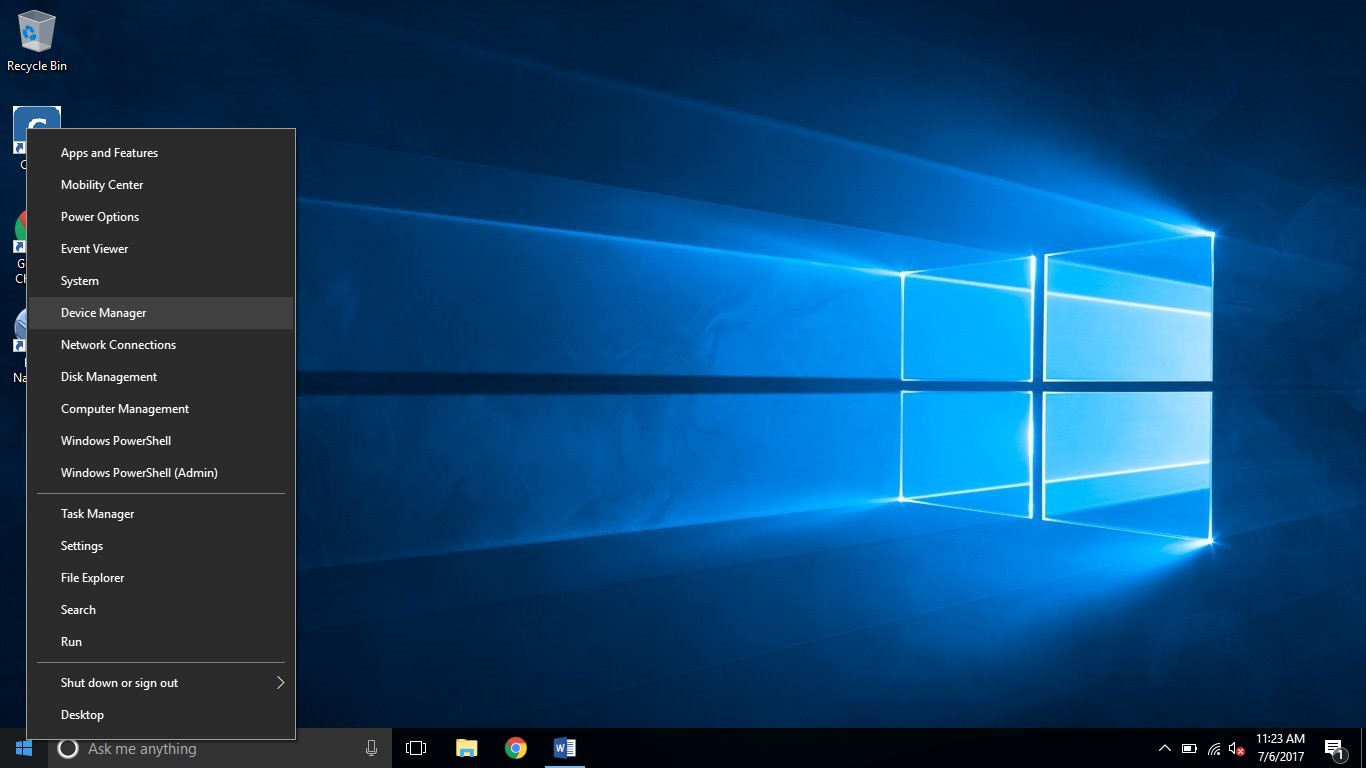Open the clock showing 11:23 AM
This screenshot has width=1366, height=768.
click(x=1280, y=748)
